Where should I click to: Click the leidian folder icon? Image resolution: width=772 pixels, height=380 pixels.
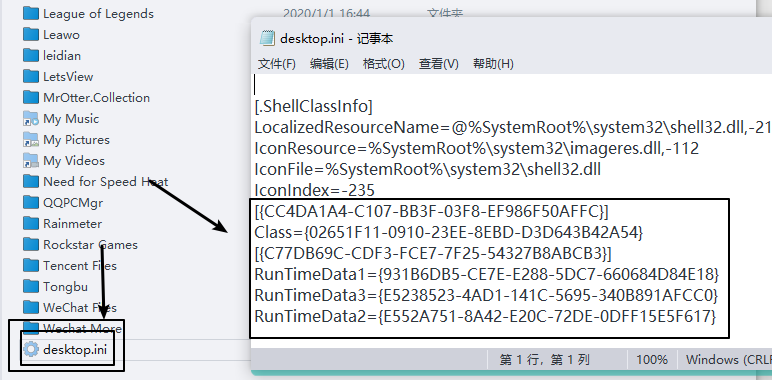[31, 55]
